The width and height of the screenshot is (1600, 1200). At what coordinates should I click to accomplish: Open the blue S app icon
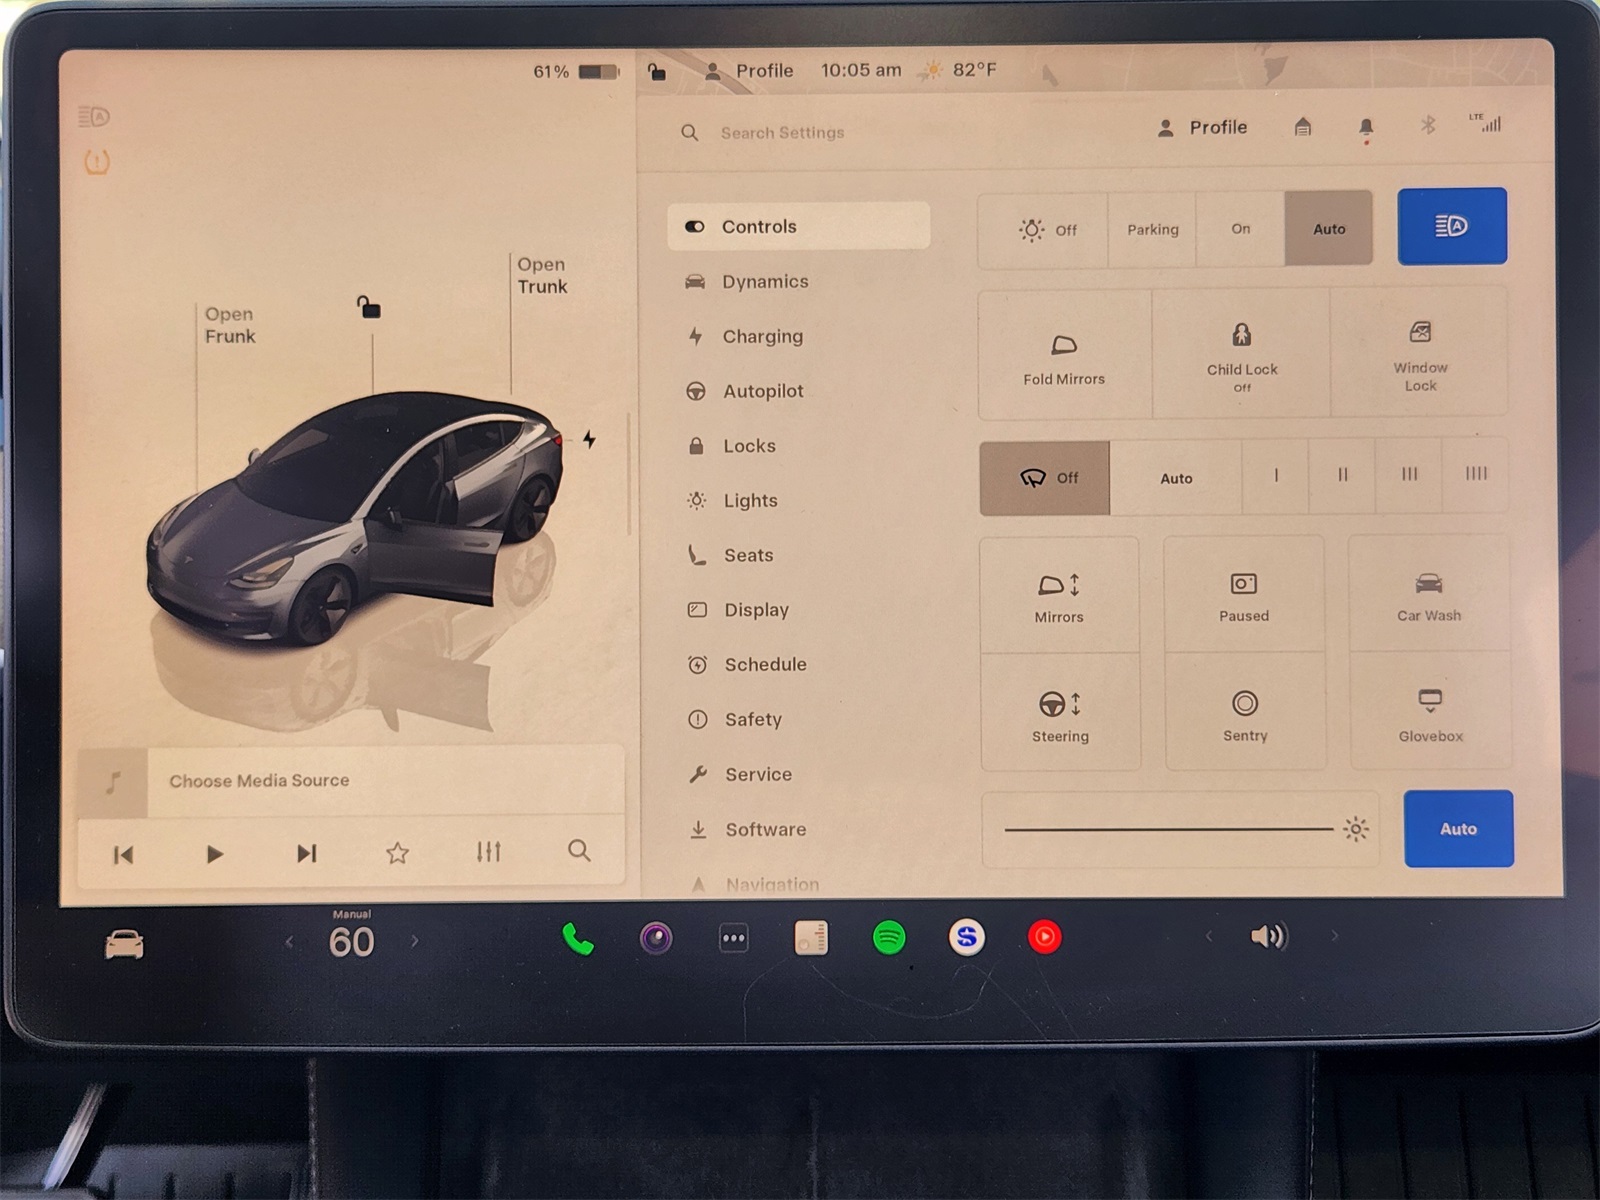[967, 937]
